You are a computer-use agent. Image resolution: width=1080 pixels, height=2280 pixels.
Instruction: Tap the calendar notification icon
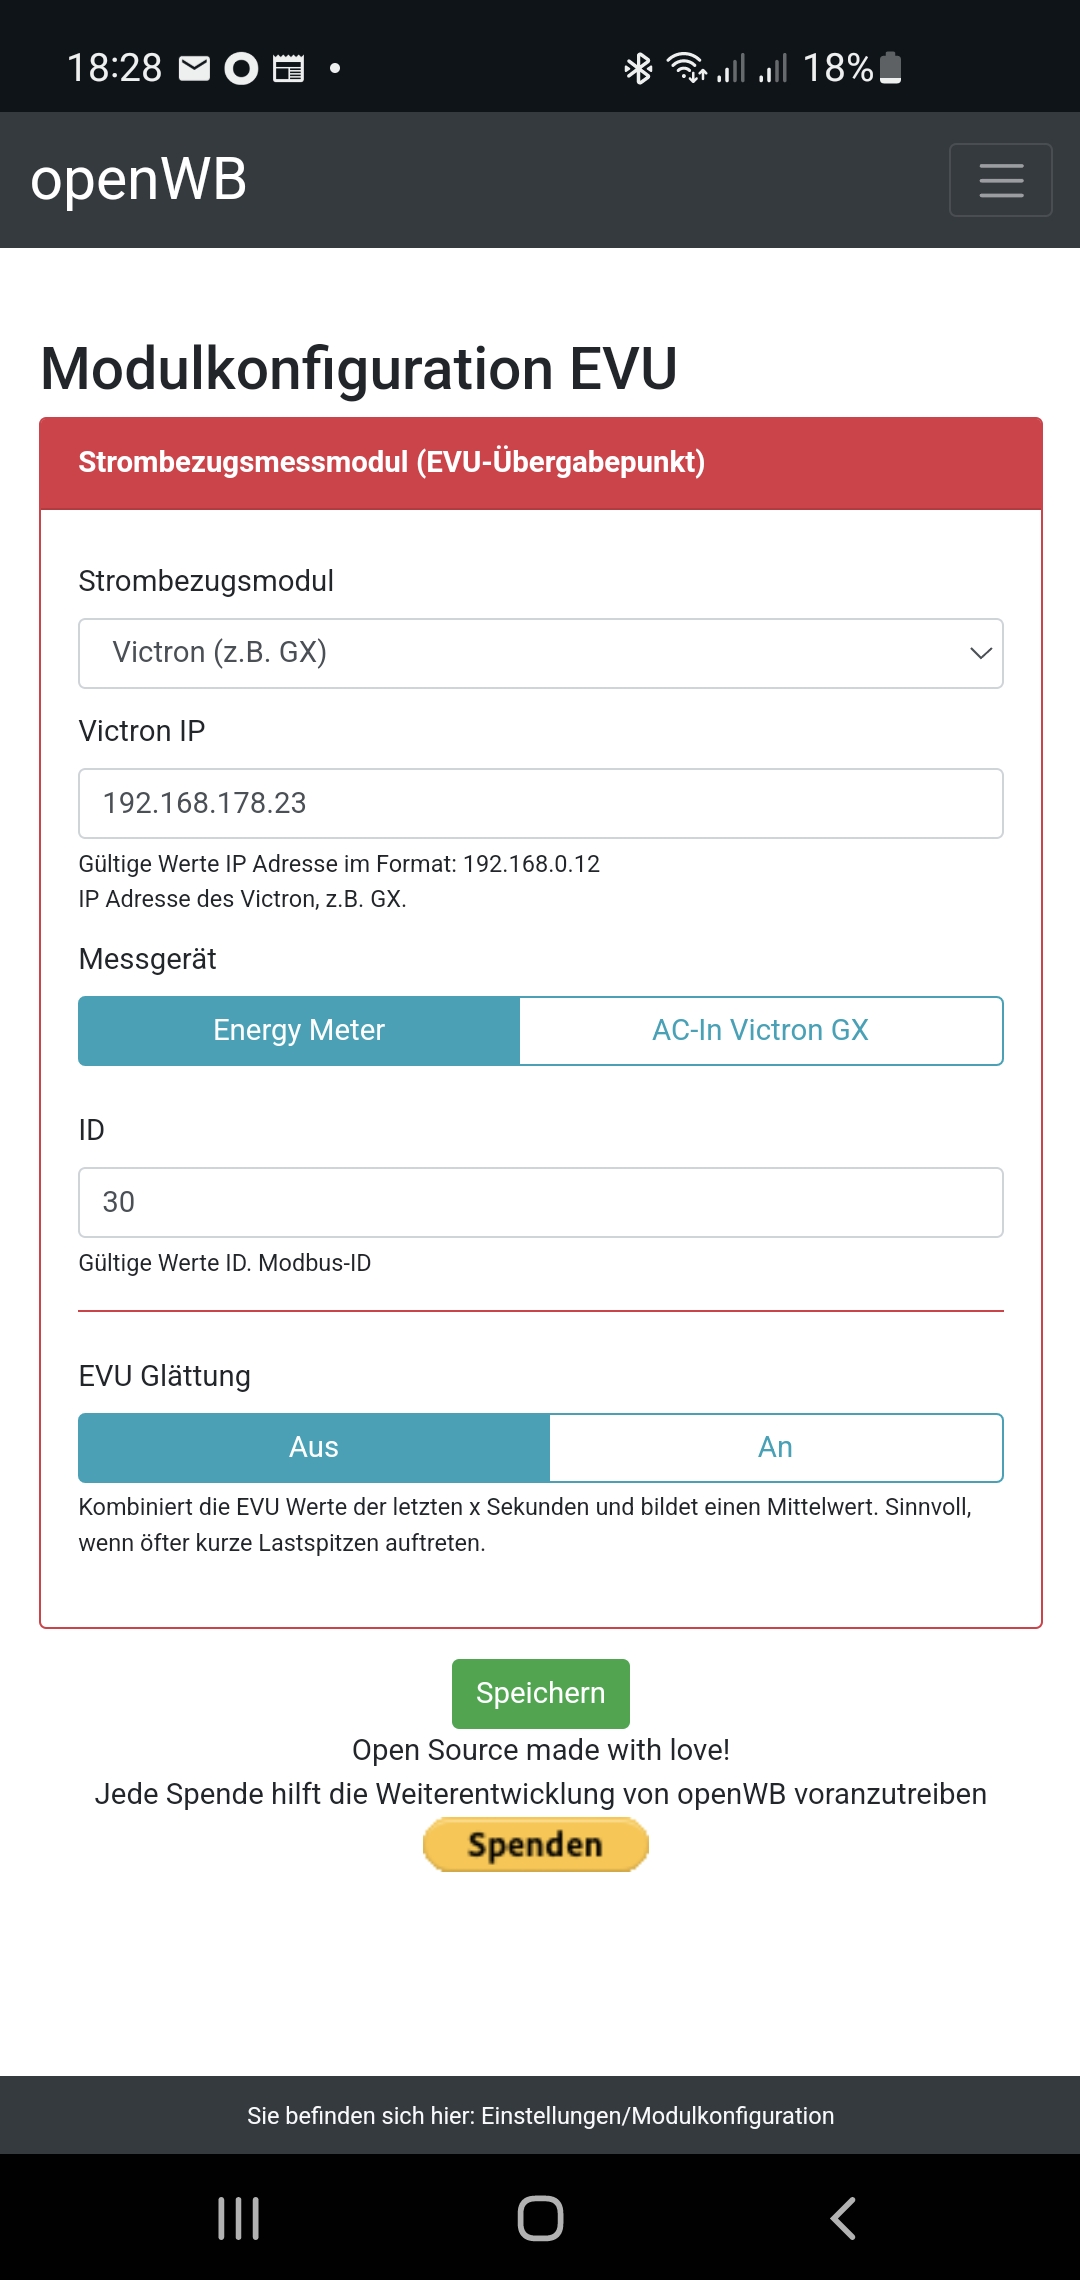click(x=289, y=68)
